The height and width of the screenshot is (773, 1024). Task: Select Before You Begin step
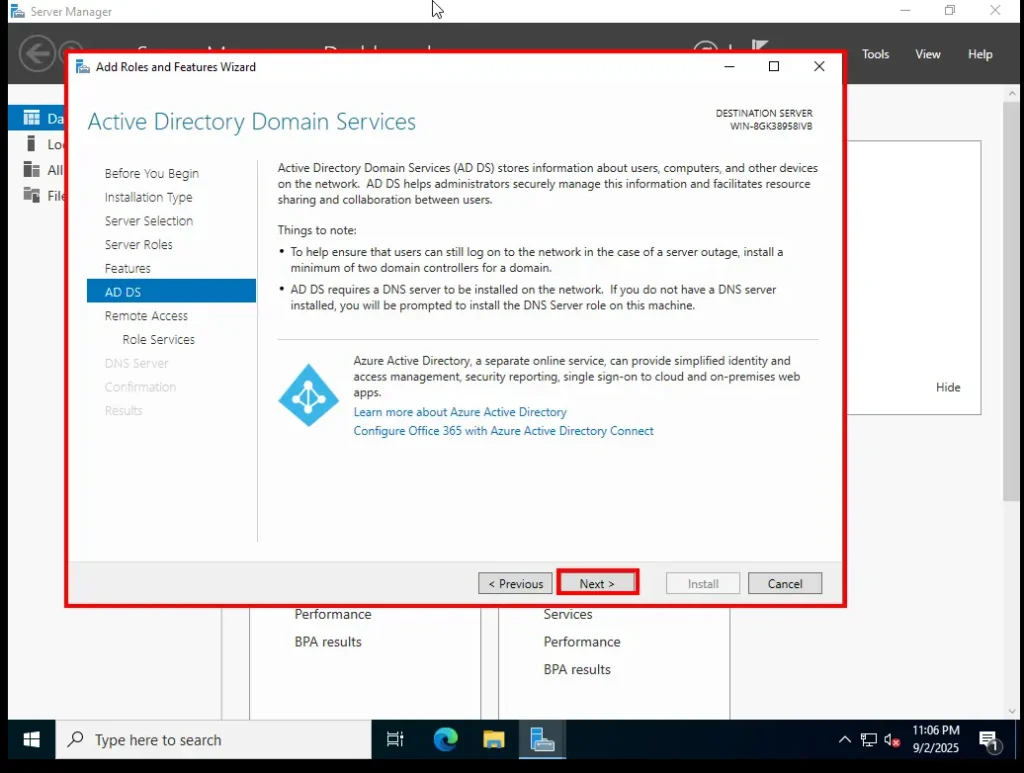click(x=152, y=174)
